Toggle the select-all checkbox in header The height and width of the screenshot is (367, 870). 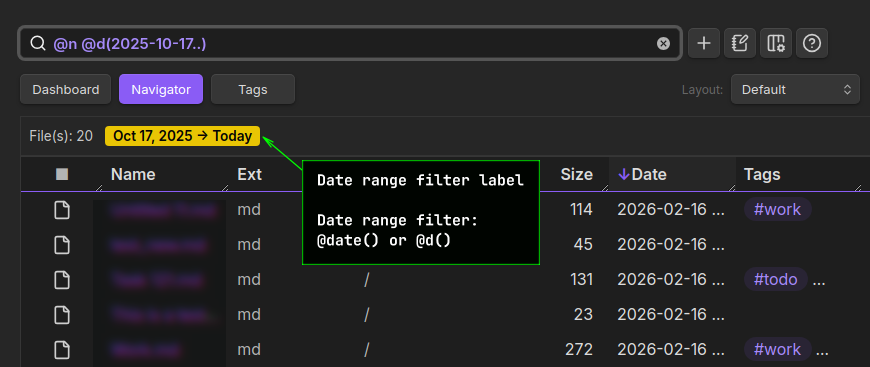(x=62, y=174)
